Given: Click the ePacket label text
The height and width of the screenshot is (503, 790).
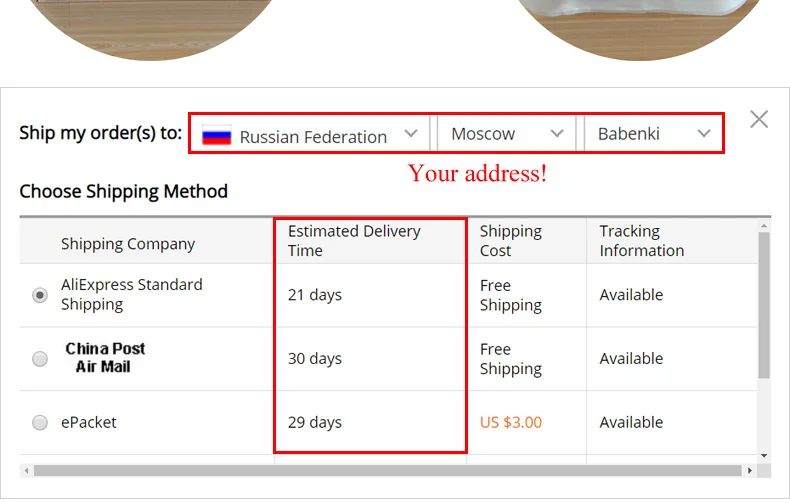Looking at the screenshot, I should tap(89, 422).
